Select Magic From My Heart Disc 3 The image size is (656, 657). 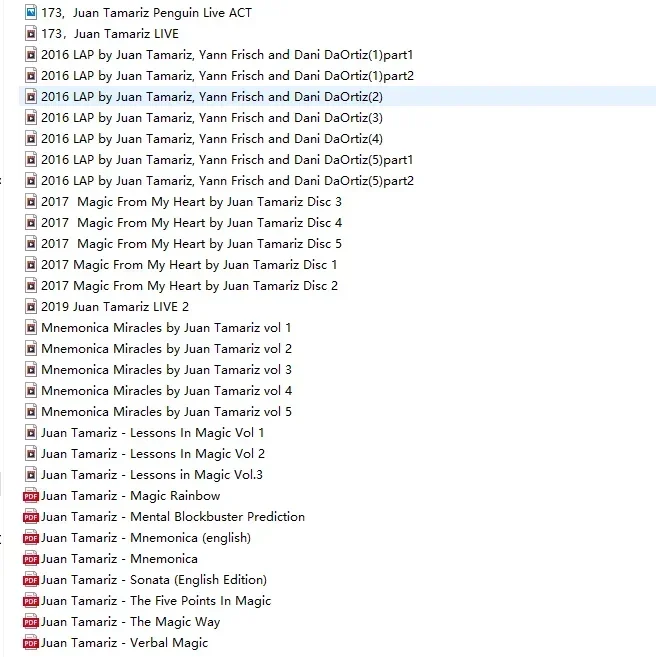191,202
